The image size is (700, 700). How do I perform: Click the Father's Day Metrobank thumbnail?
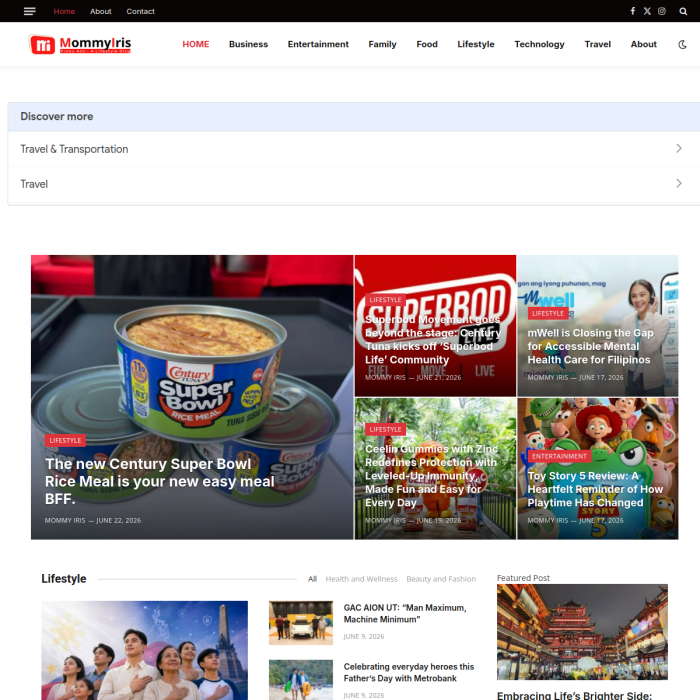(x=301, y=679)
